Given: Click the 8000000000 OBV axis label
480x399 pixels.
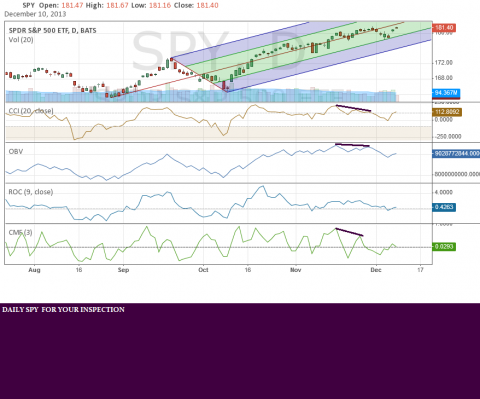Looking at the screenshot, I should (x=457, y=174).
